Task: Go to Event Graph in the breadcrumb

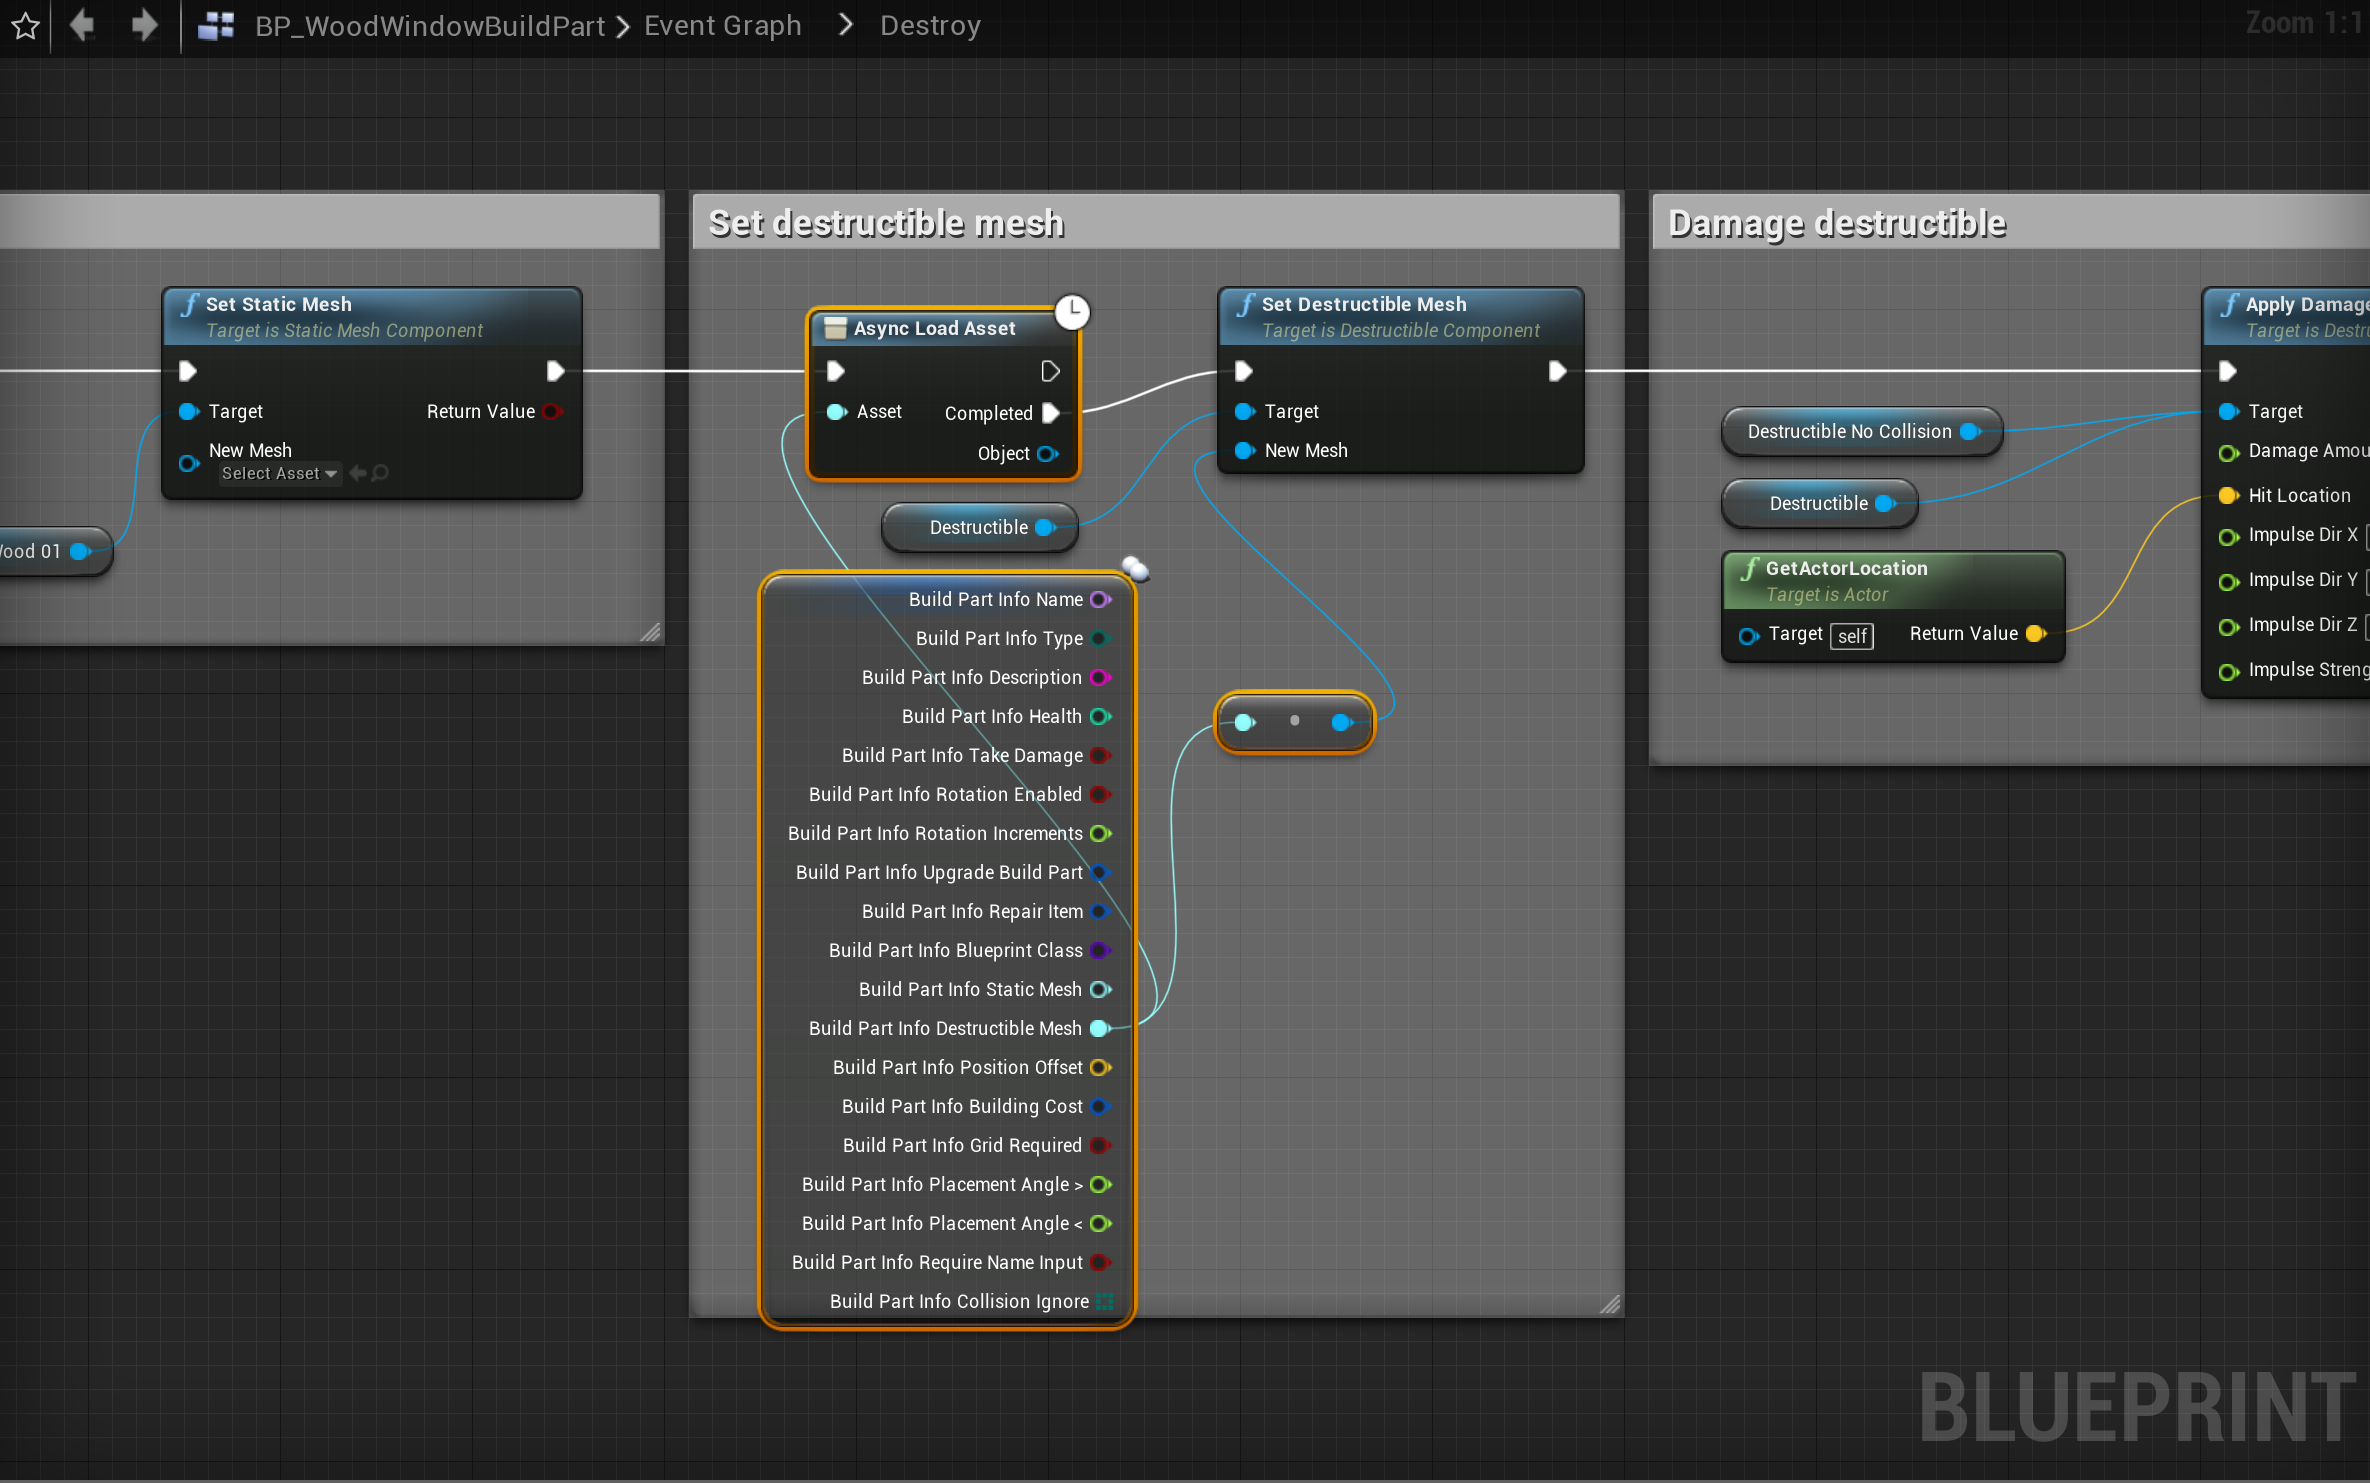Action: pos(722,26)
